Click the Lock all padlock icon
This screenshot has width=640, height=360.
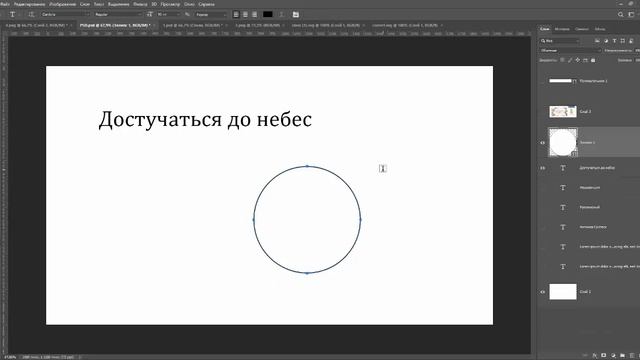(x=593, y=60)
